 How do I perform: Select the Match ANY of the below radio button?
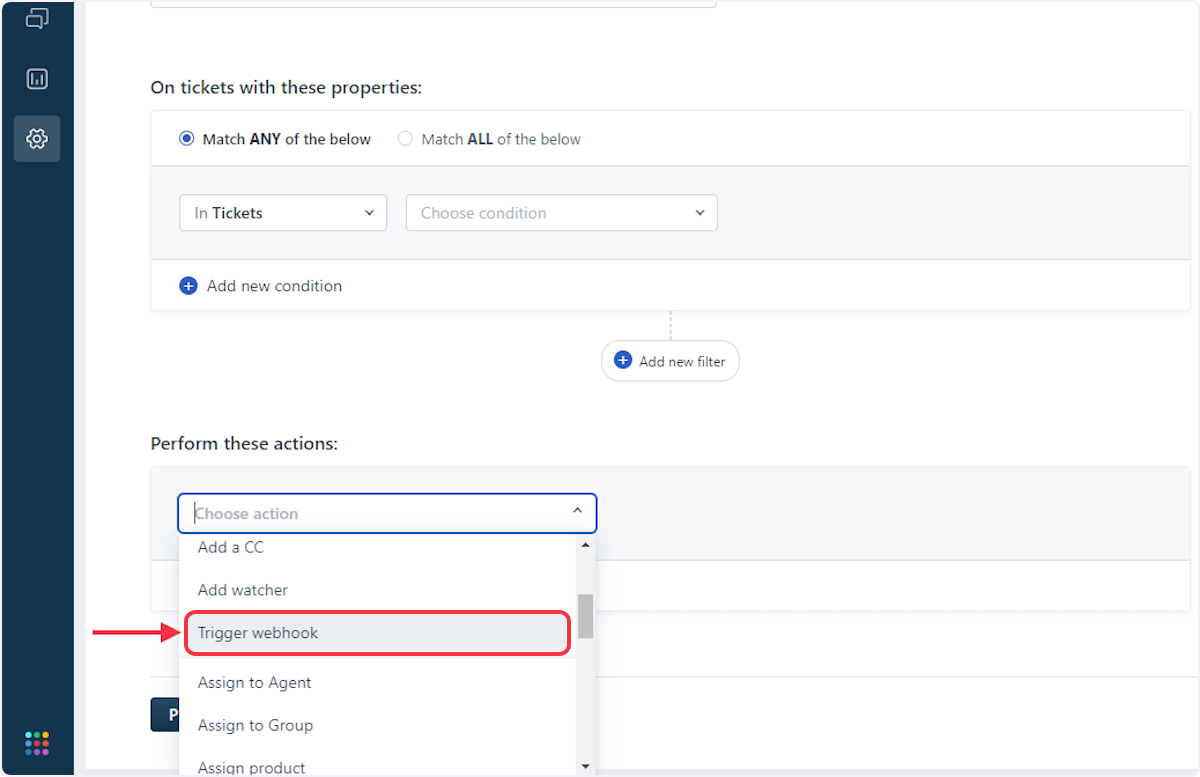pyautogui.click(x=186, y=138)
